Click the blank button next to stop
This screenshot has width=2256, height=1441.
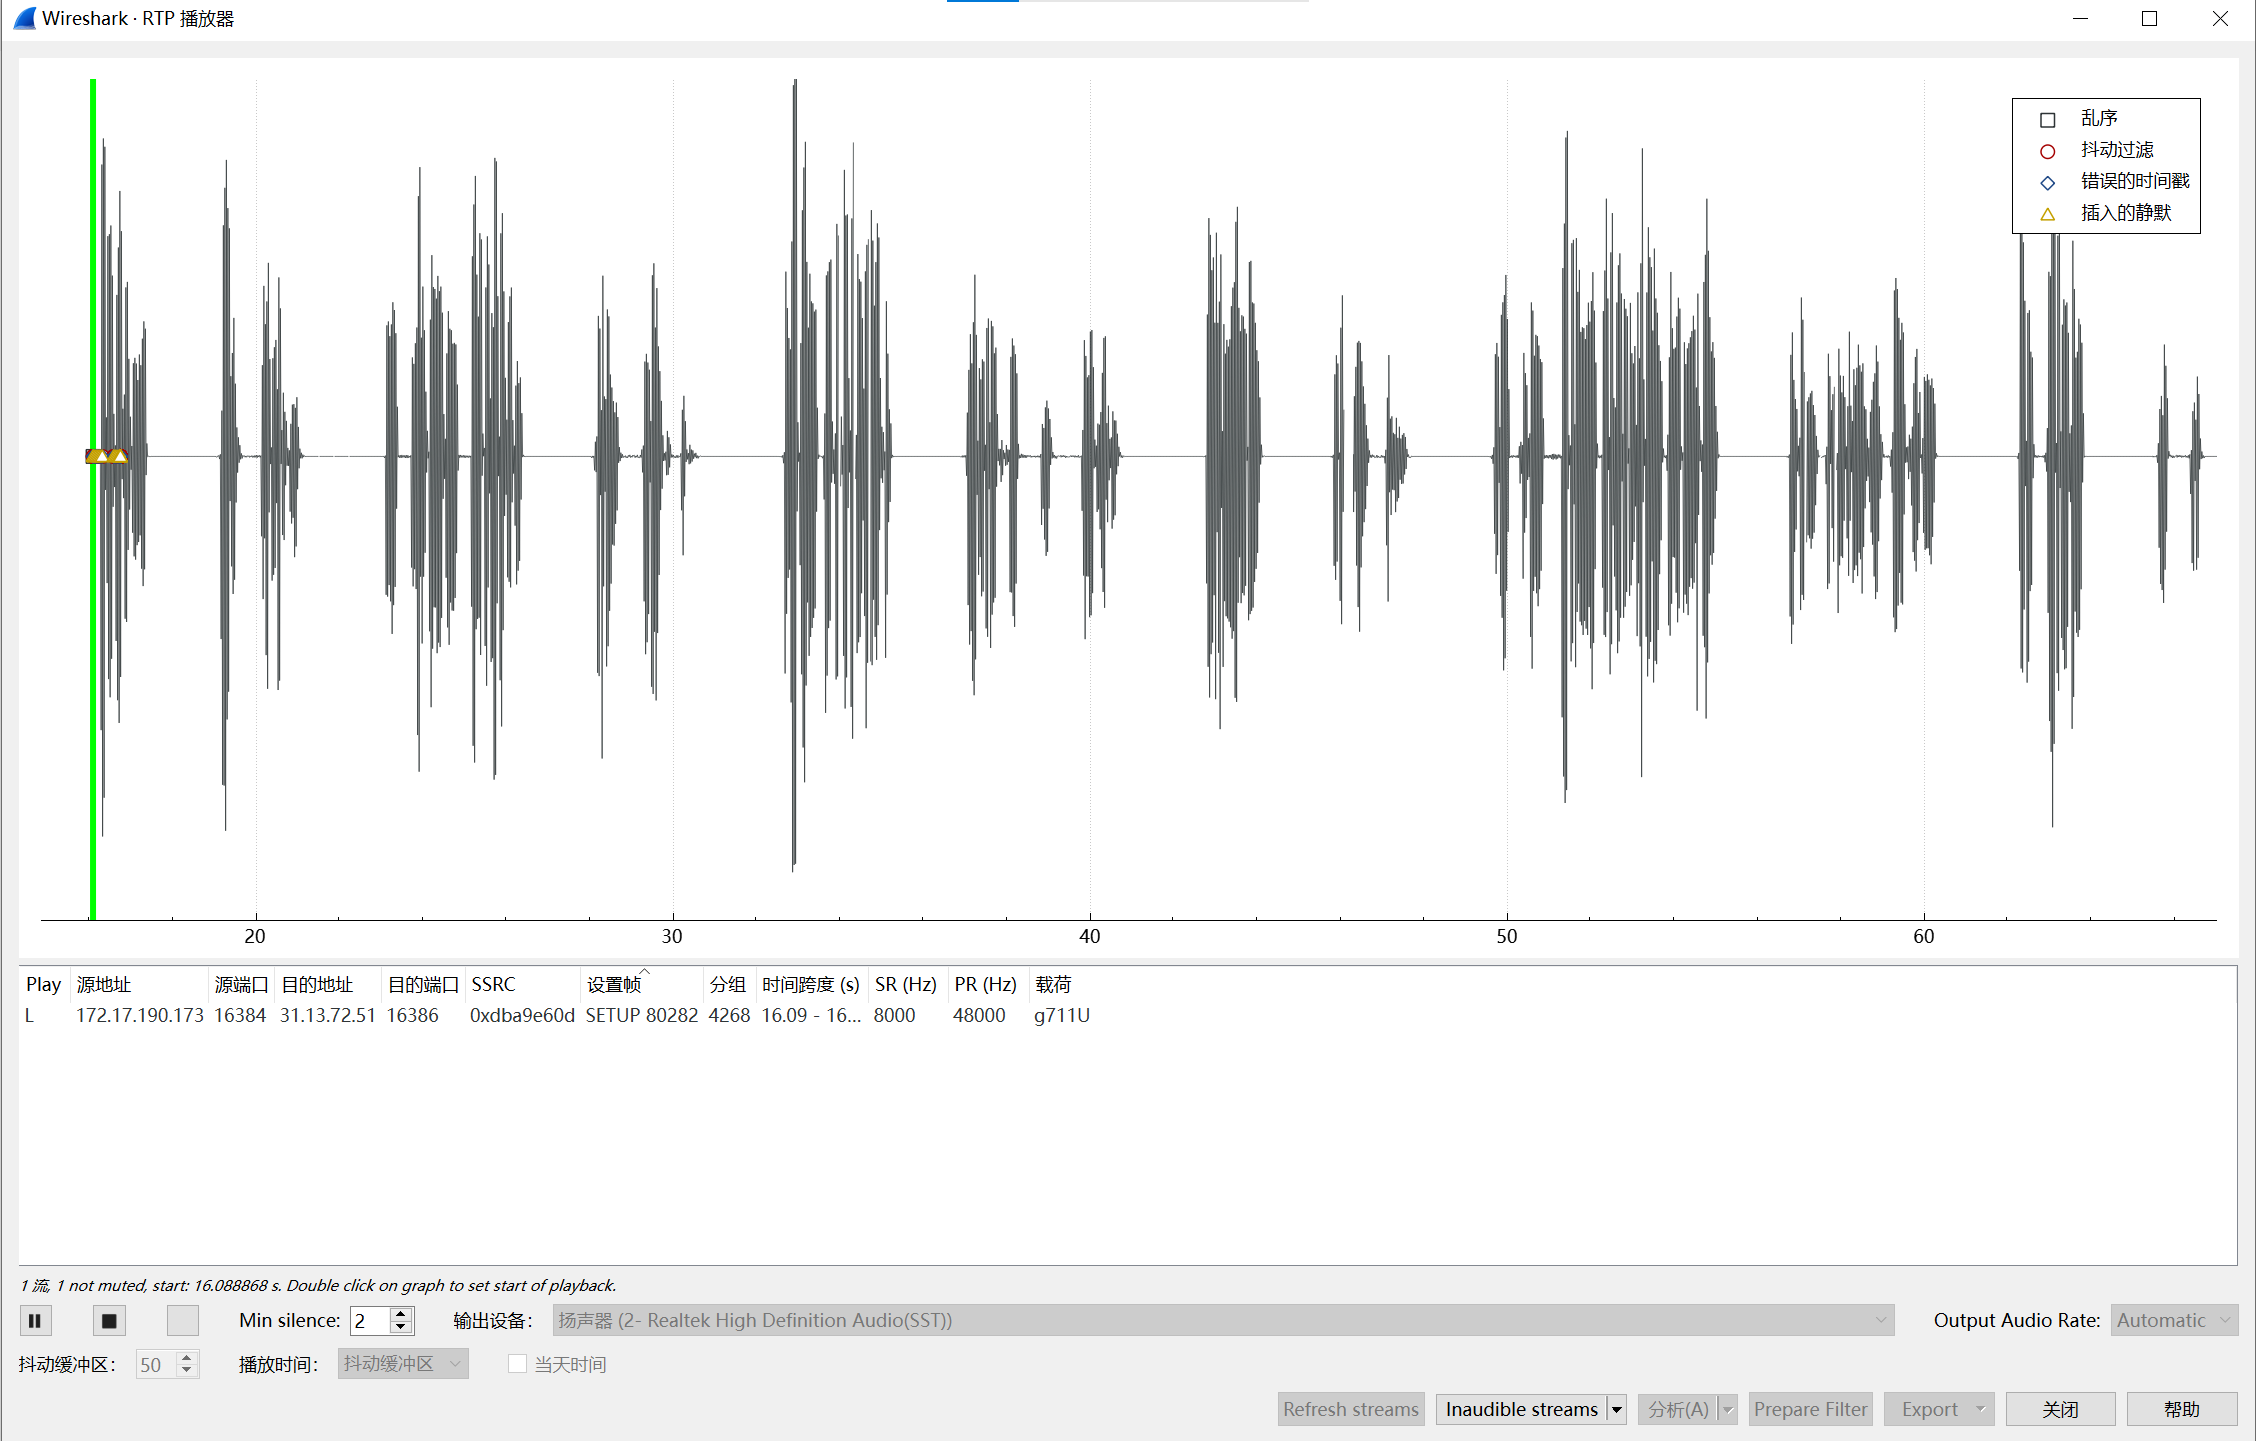pos(182,1321)
